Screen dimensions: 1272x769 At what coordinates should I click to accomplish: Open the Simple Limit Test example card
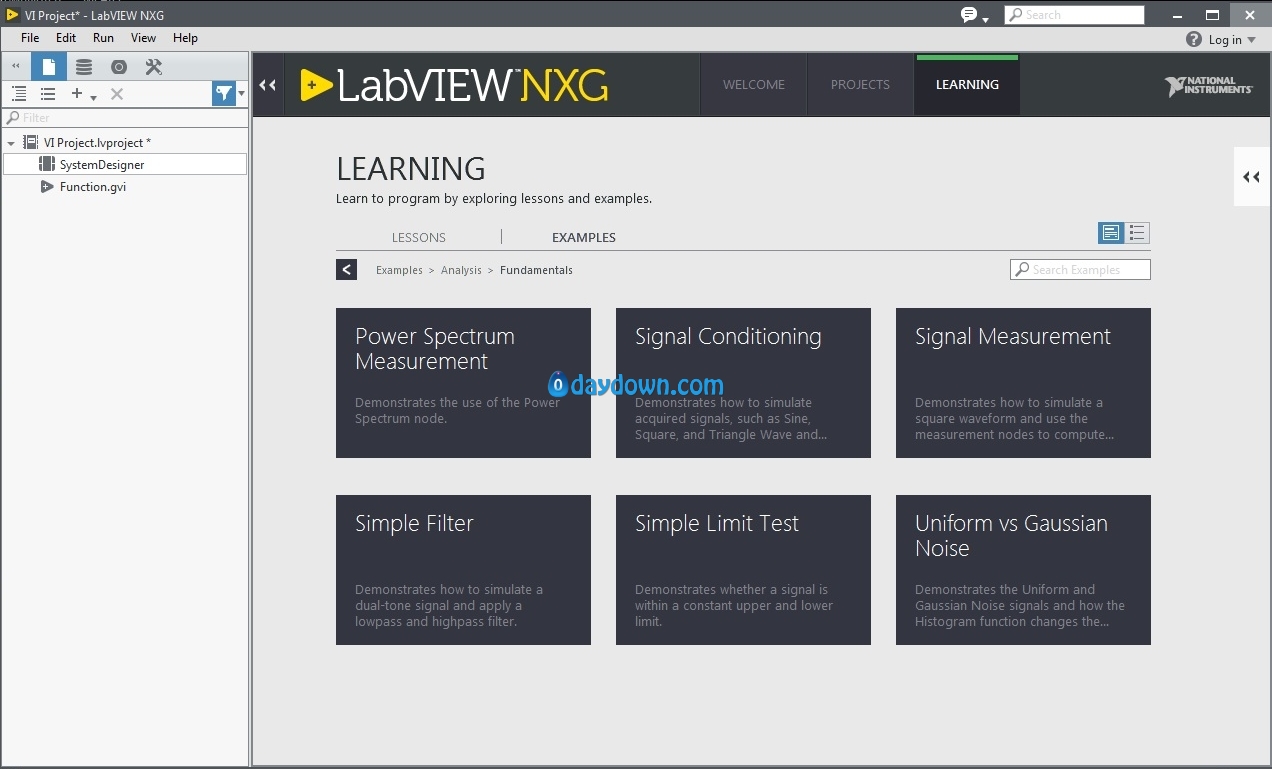coord(743,570)
